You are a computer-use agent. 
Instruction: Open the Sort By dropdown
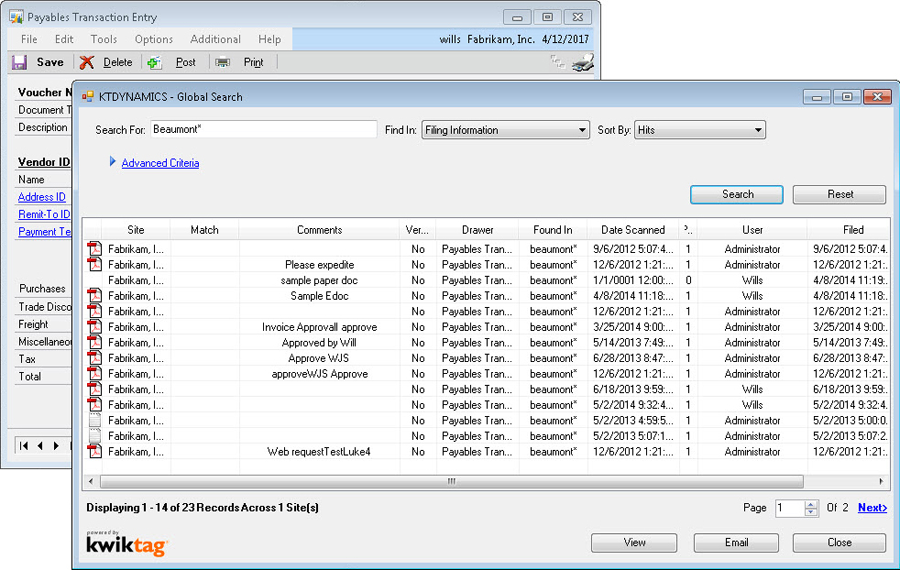758,130
